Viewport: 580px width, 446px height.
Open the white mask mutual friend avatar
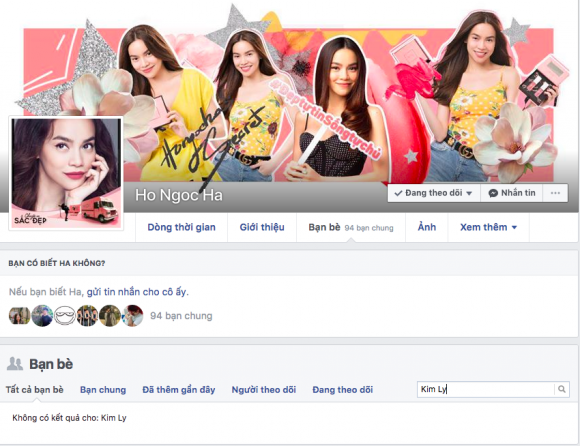[x=65, y=316]
